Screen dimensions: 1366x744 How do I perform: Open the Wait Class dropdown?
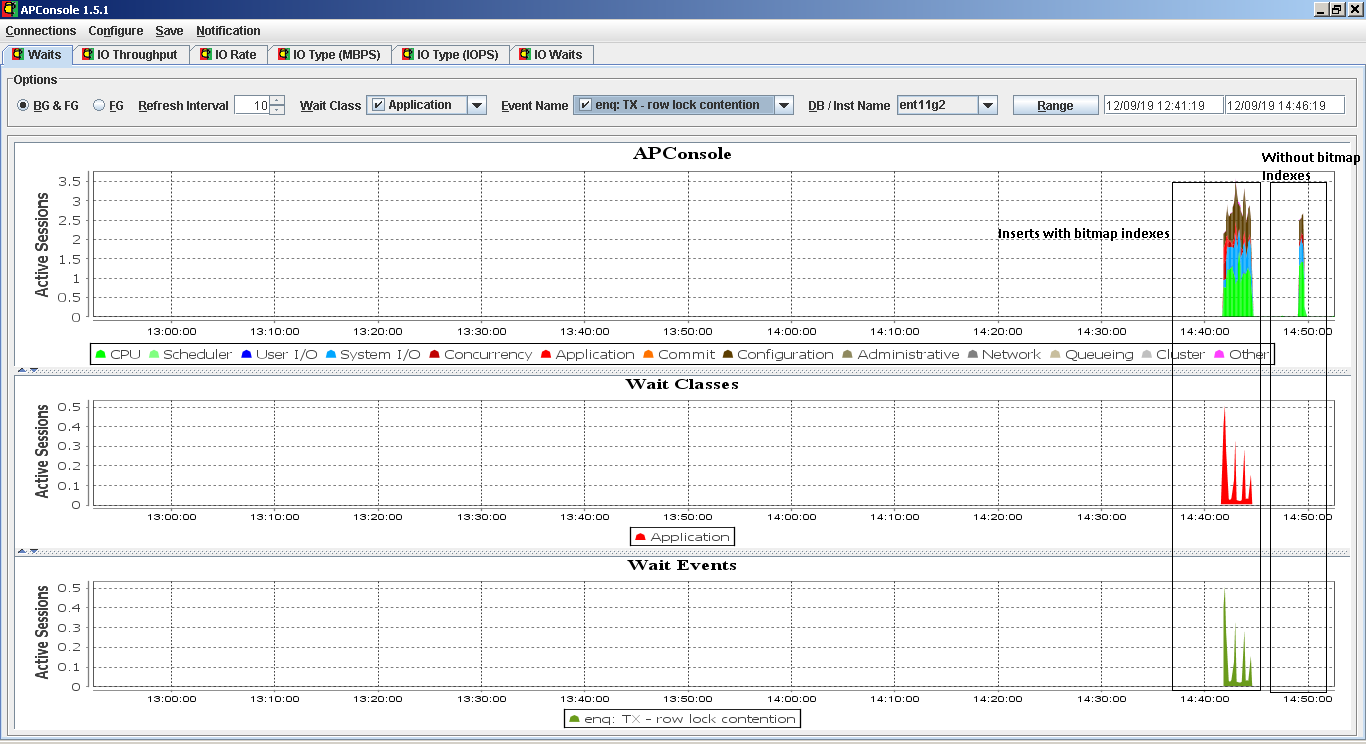click(477, 104)
